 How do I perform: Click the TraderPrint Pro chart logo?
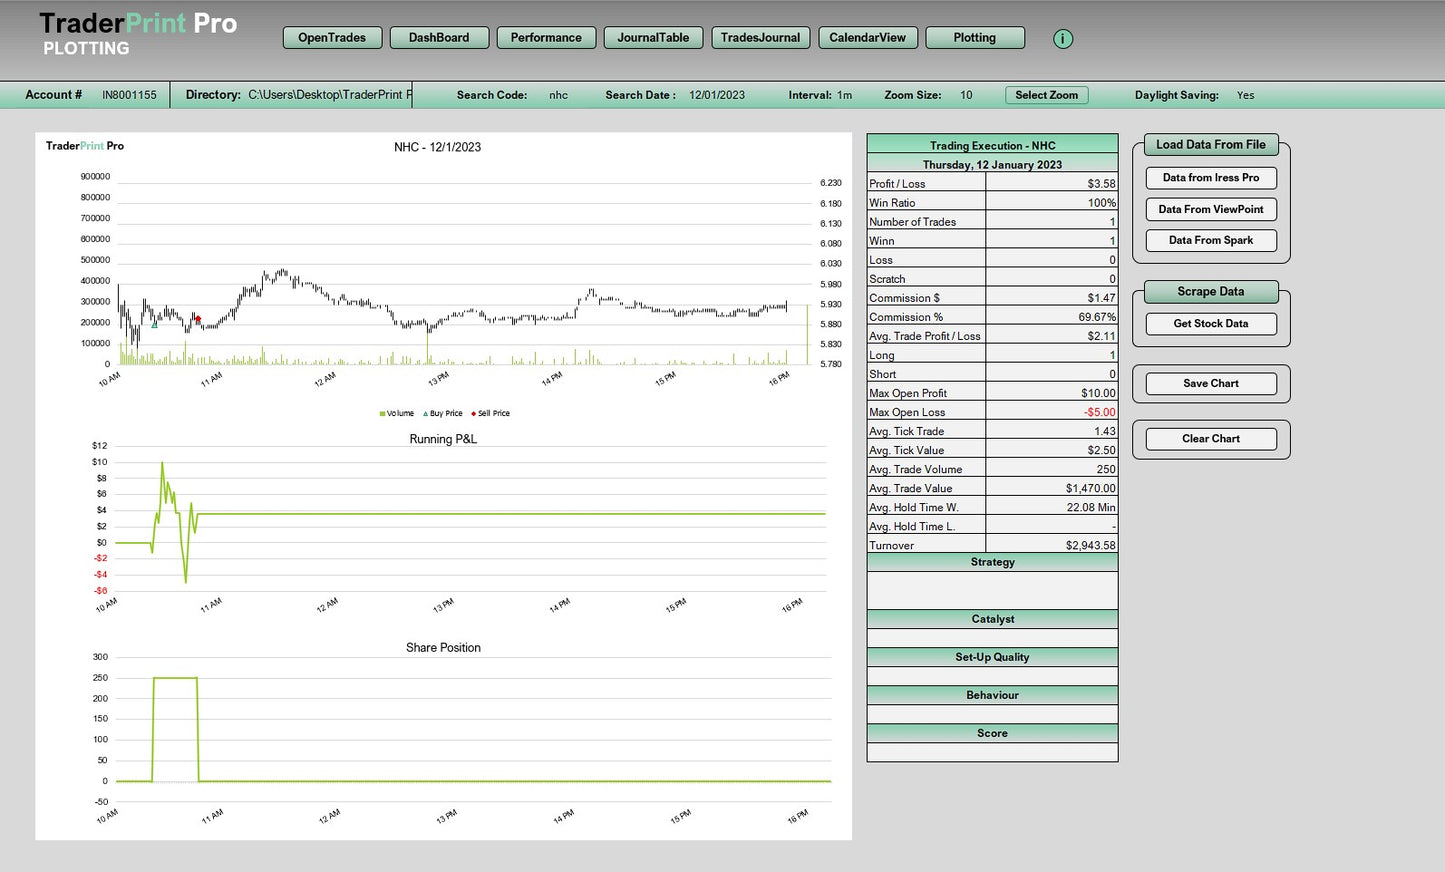coord(85,146)
